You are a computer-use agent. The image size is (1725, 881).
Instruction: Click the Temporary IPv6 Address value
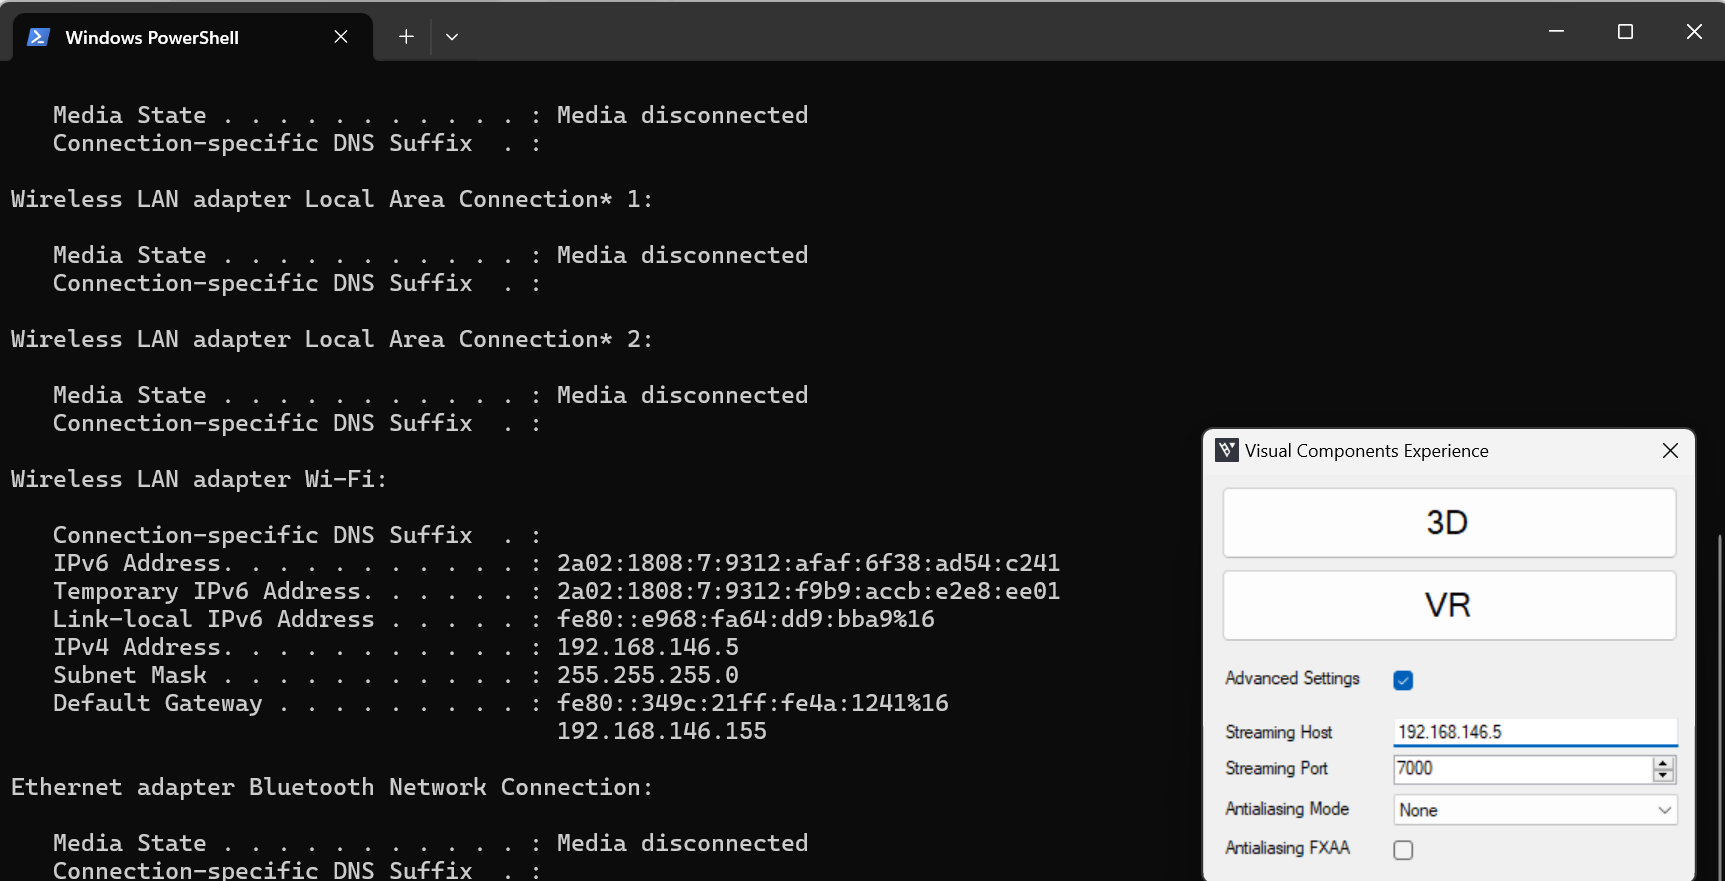(808, 591)
